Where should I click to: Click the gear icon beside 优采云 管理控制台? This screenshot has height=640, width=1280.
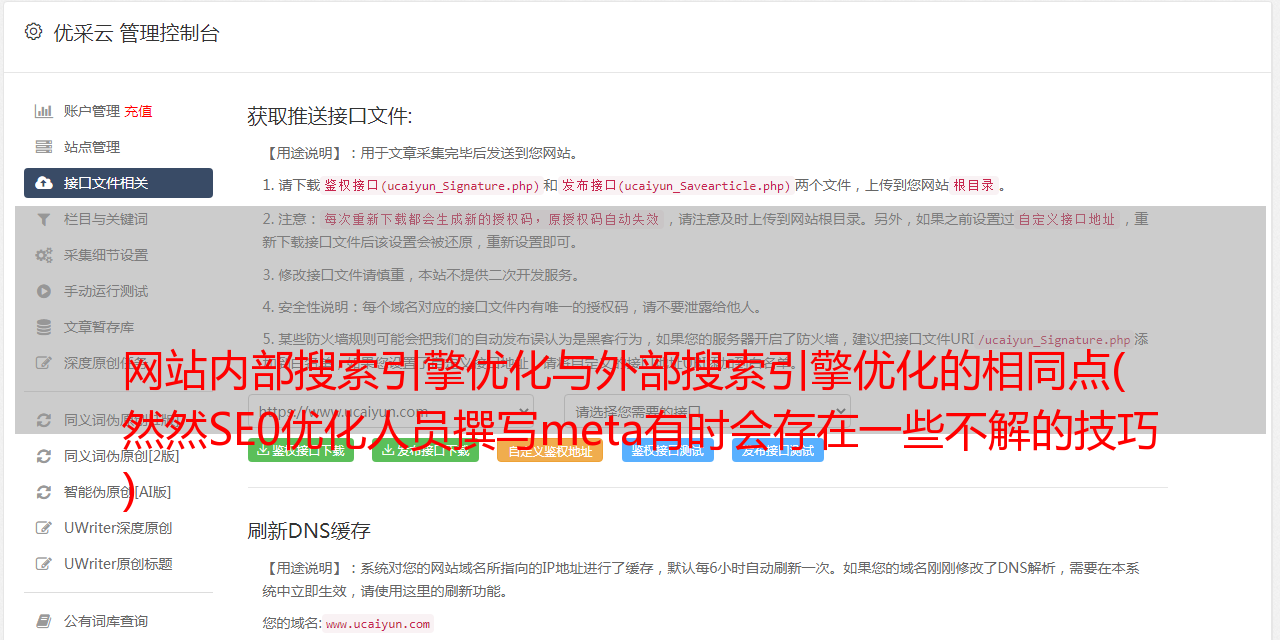tap(33, 32)
